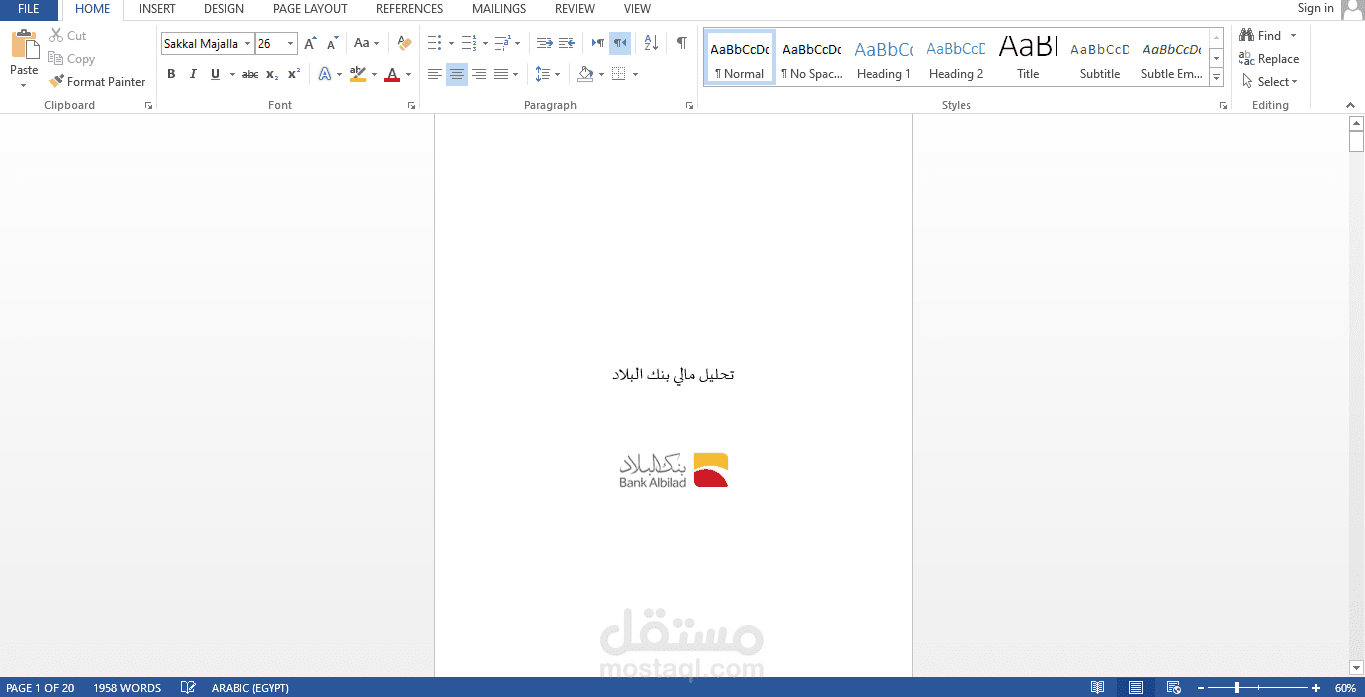Viewport: 1365px width, 697px height.
Task: Click the vertical scrollbar down arrow
Action: tap(1356, 668)
